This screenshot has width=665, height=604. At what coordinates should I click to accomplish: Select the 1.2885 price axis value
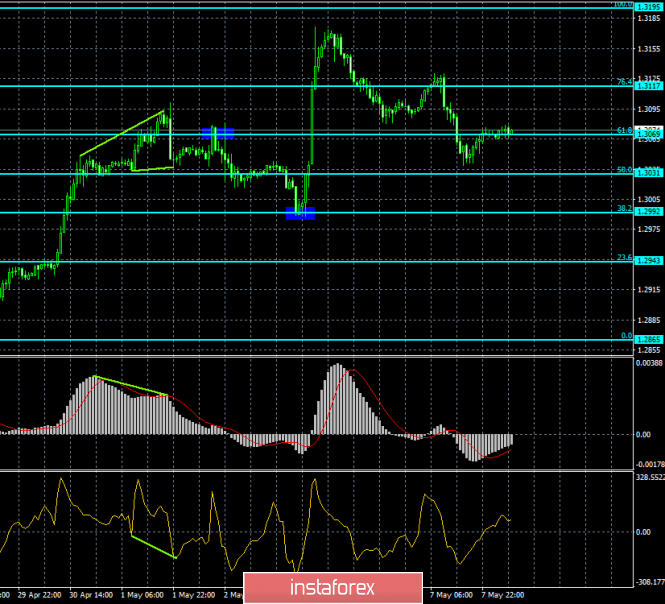pyautogui.click(x=649, y=320)
